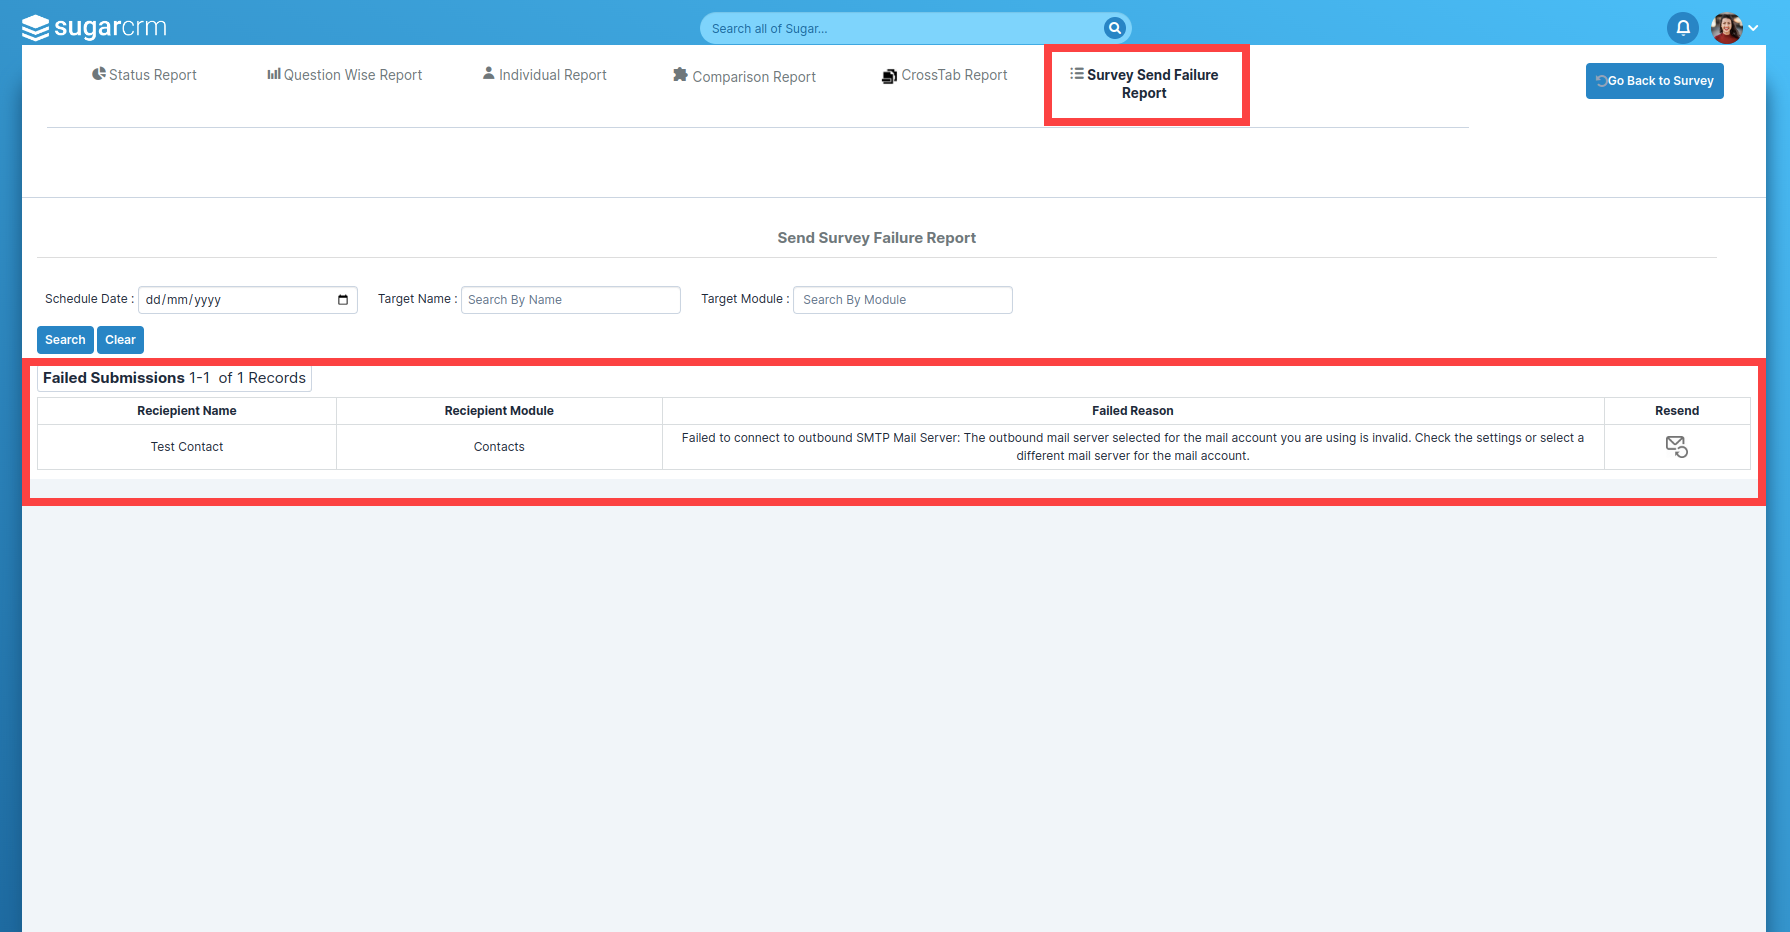Click the global Search all of Sugar box
The image size is (1790, 932).
tap(900, 28)
